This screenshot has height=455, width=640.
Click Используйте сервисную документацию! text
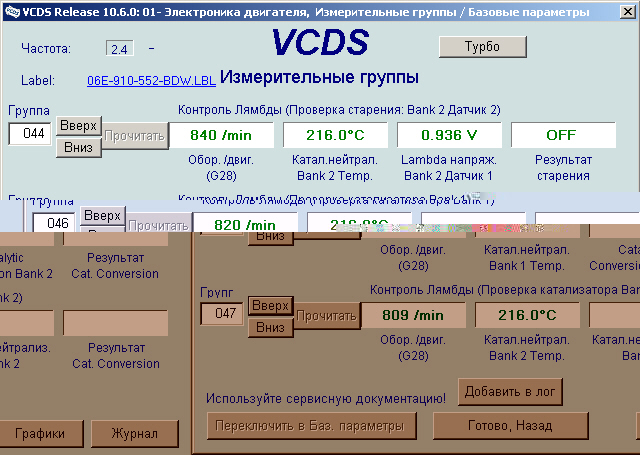[x=326, y=398]
